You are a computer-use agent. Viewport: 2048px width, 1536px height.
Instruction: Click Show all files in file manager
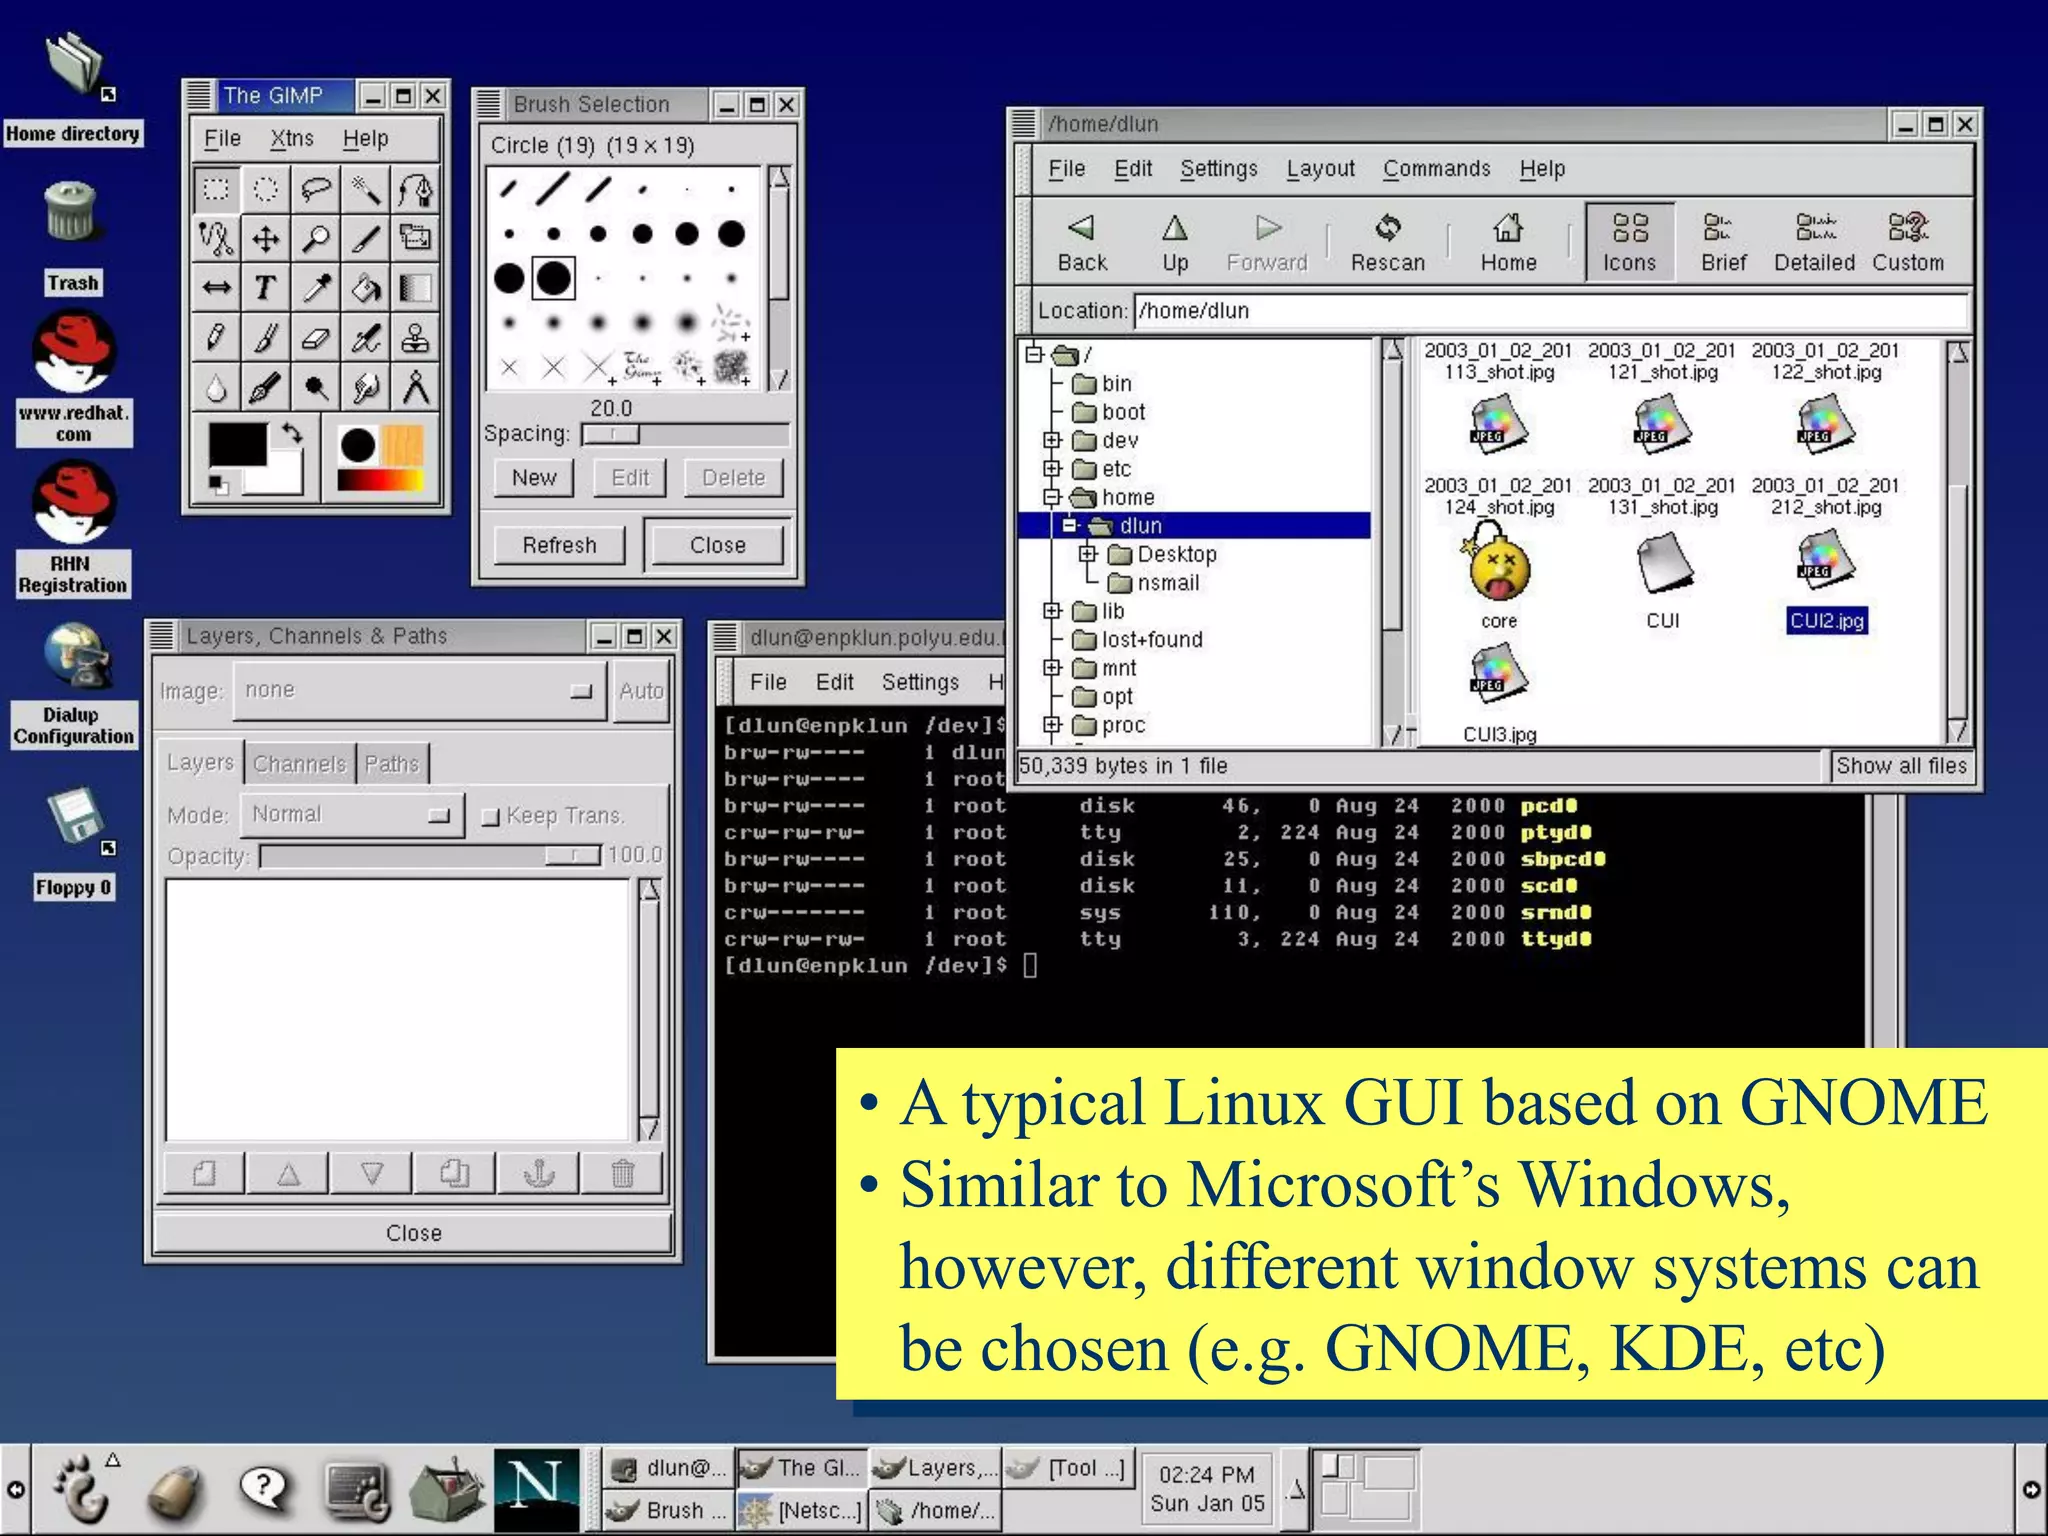[x=1900, y=766]
